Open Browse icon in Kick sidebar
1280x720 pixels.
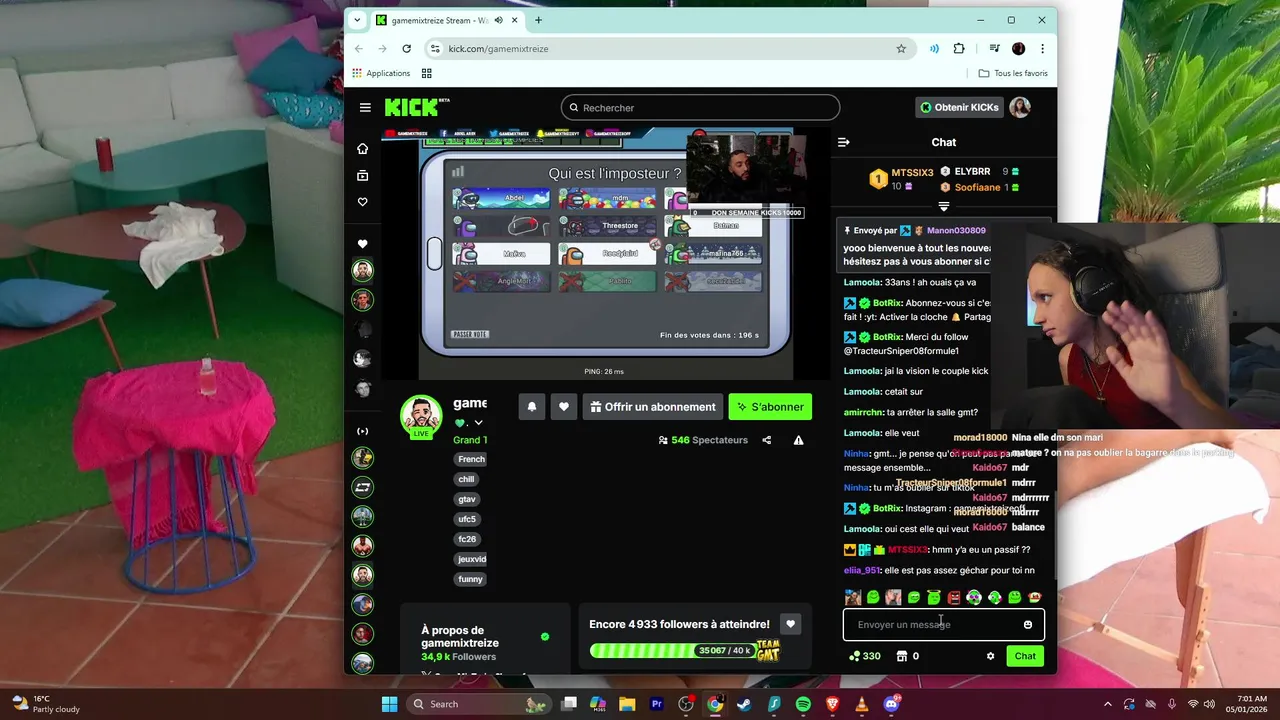click(362, 175)
